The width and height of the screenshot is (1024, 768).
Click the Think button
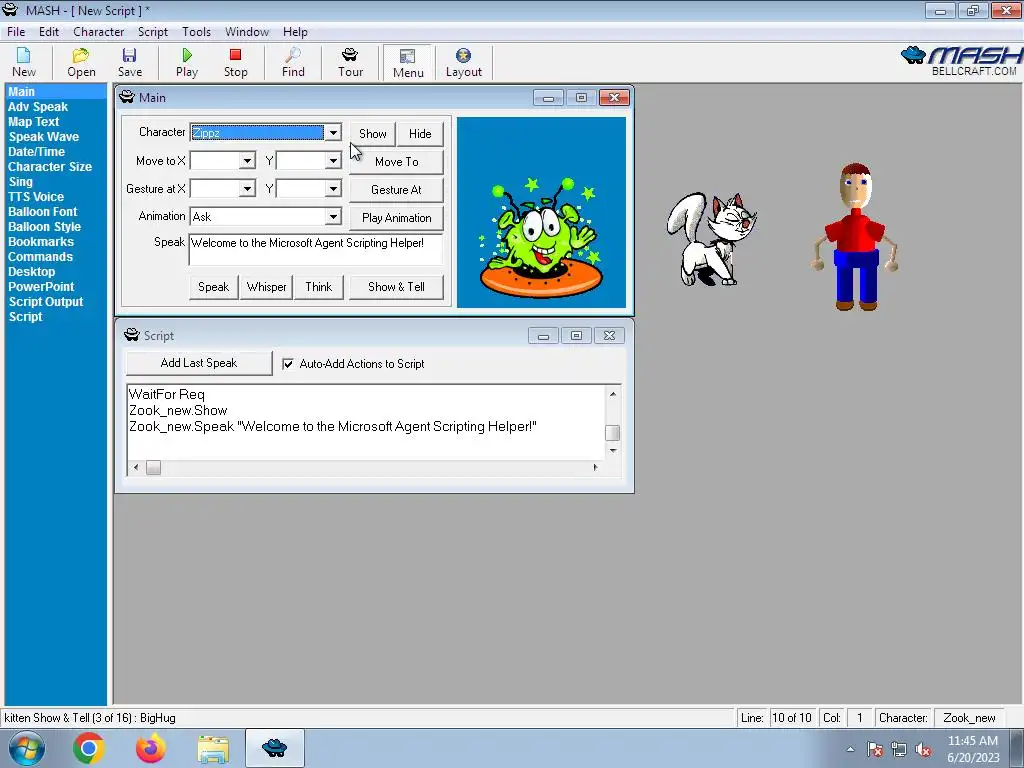319,287
